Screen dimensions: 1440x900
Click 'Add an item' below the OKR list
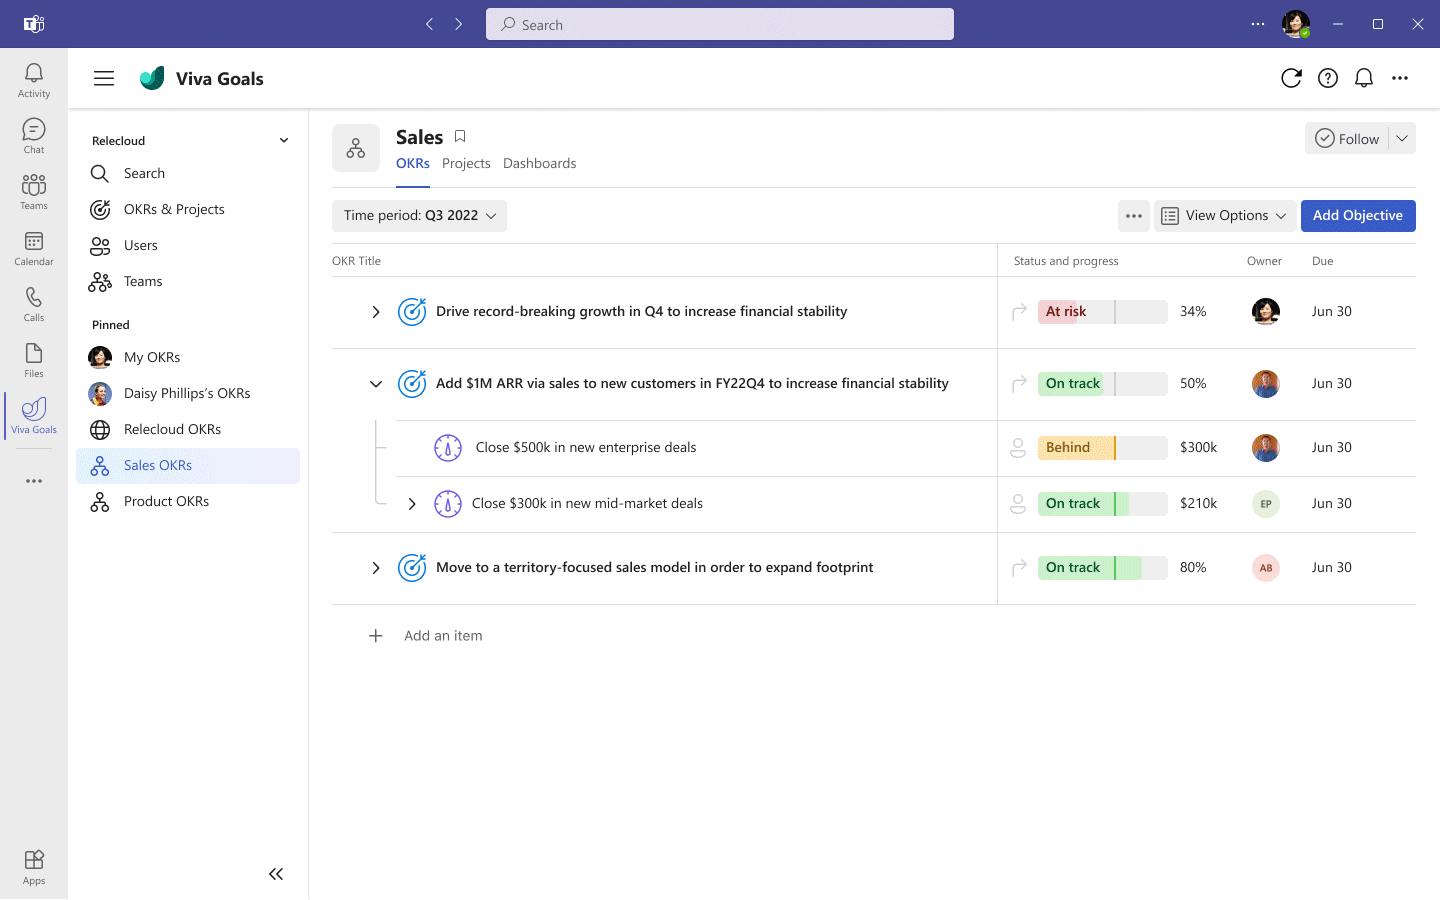(x=443, y=635)
